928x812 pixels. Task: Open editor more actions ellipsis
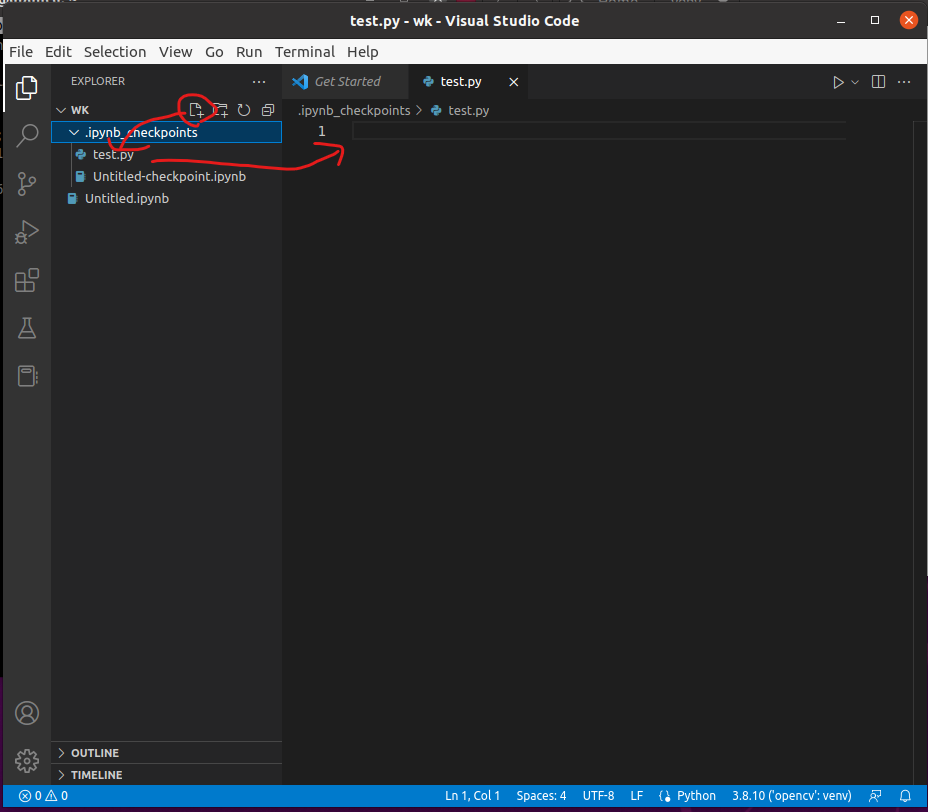[x=904, y=82]
